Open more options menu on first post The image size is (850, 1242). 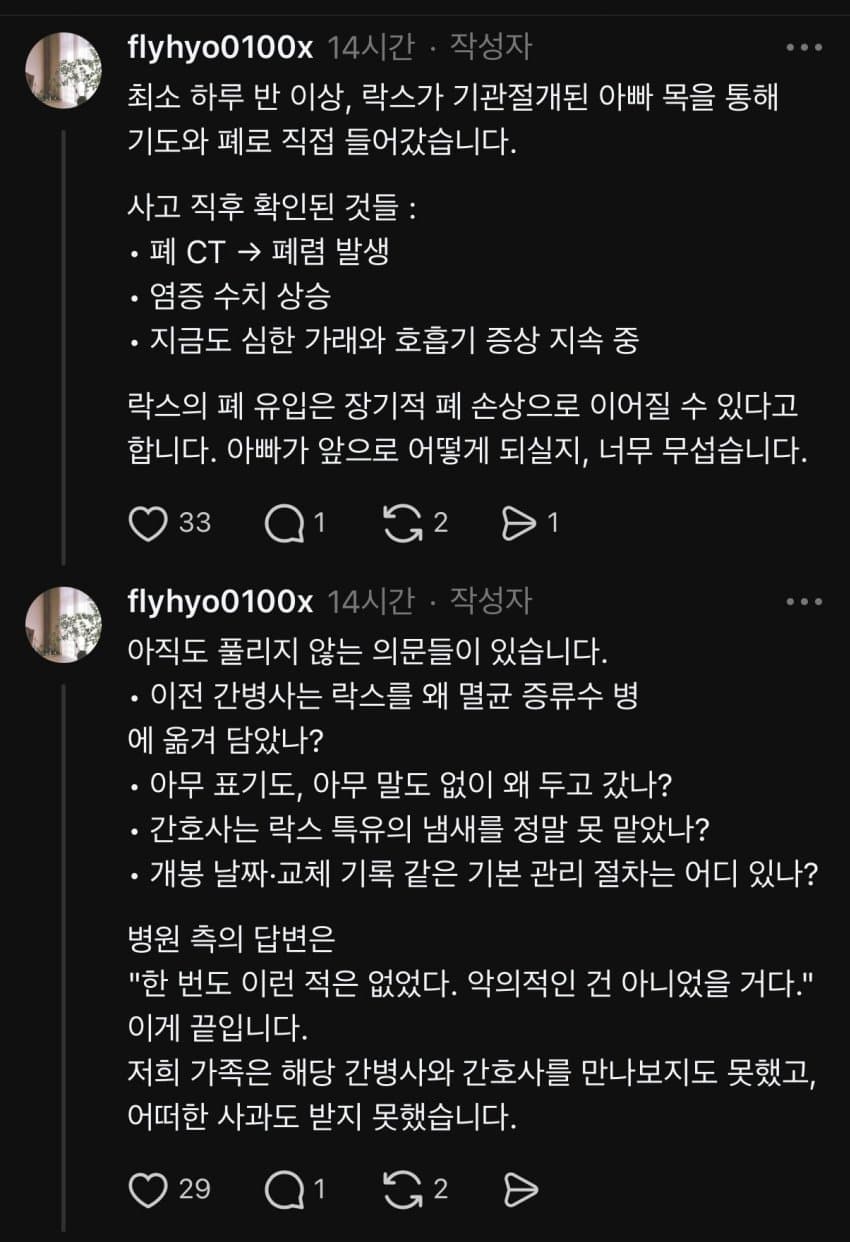(x=804, y=47)
